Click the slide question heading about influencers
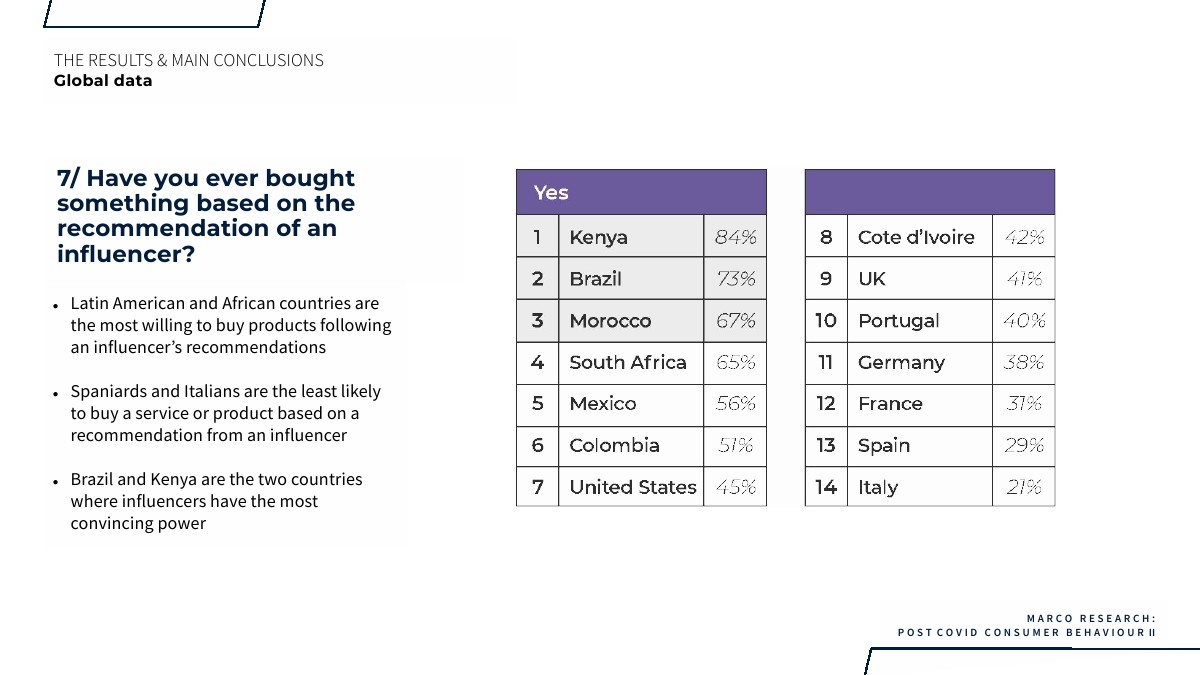 206,216
